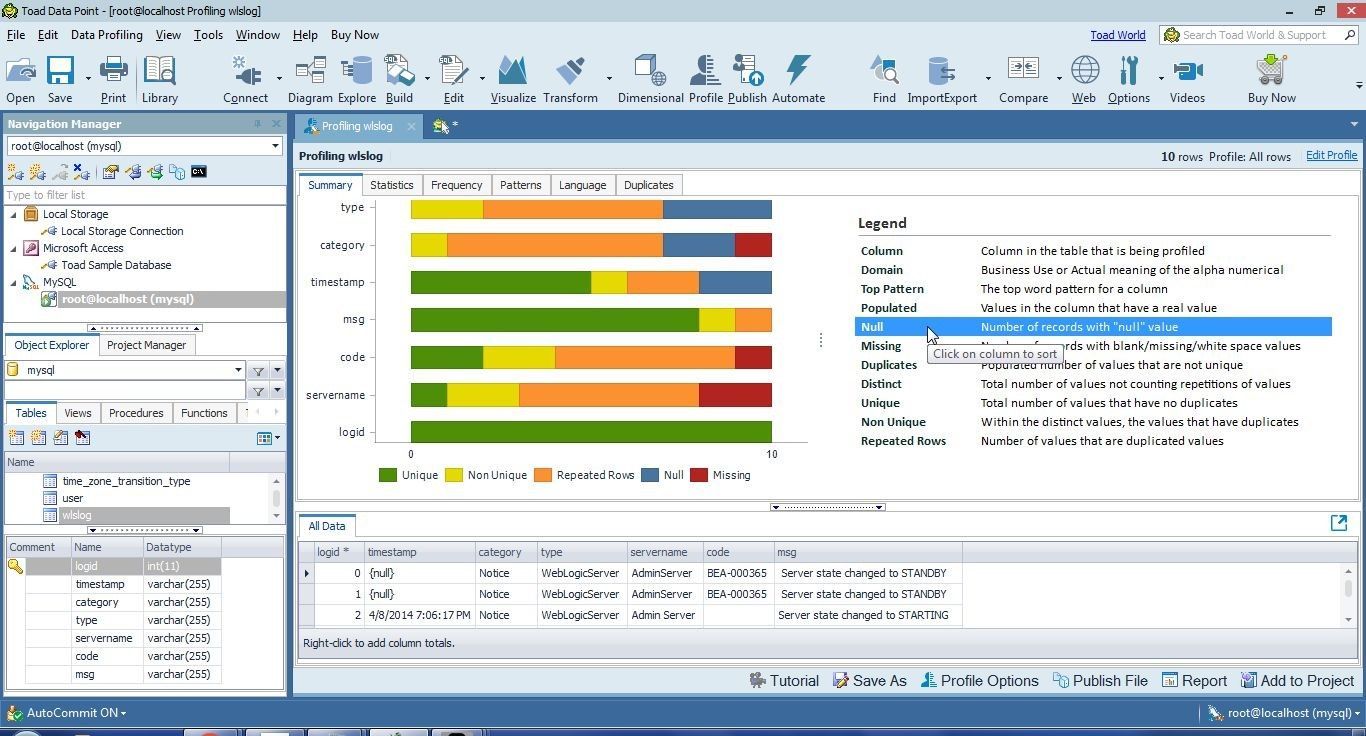Open the Options tool
The image size is (1366, 736).
tap(1129, 79)
